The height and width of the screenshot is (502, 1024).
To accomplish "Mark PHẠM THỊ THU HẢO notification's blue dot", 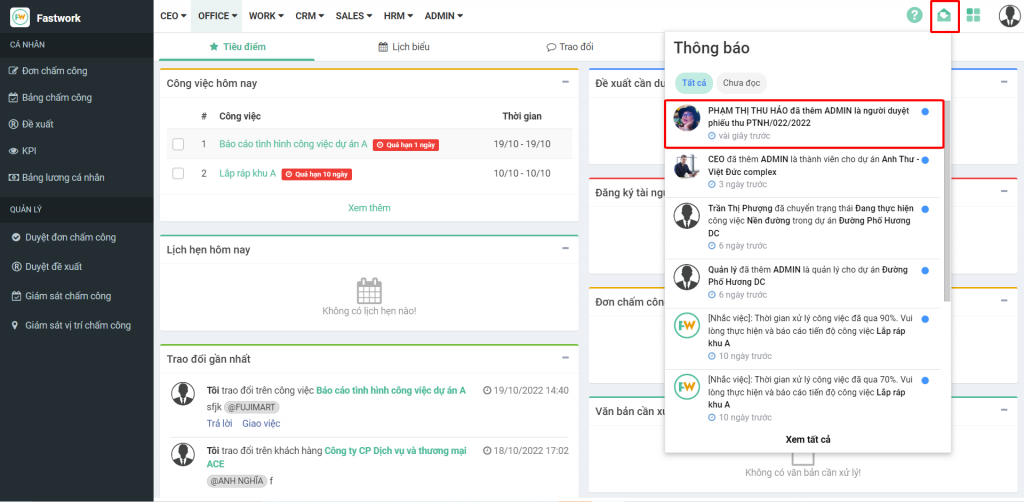I will [925, 111].
